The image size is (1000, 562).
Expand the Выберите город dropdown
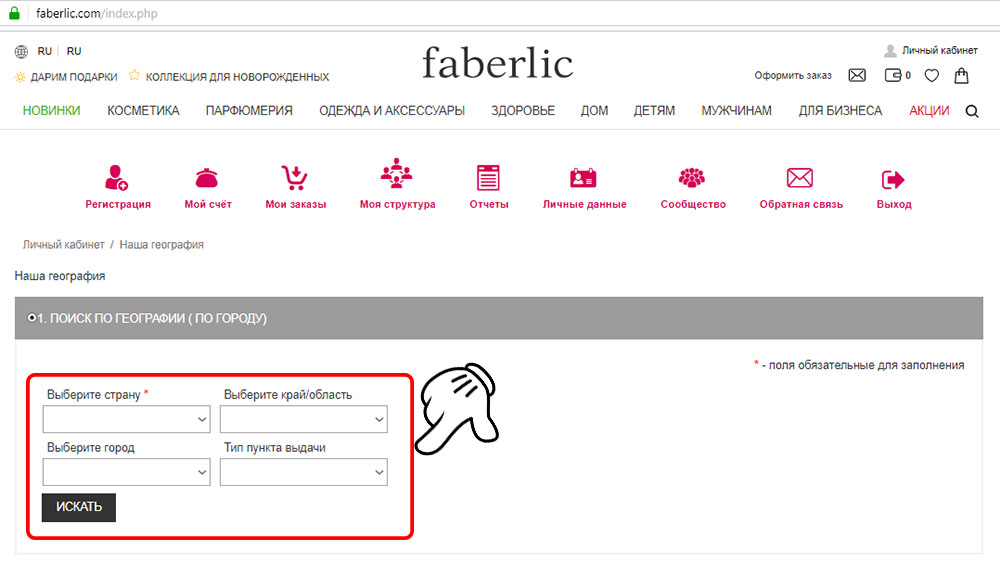(x=126, y=473)
